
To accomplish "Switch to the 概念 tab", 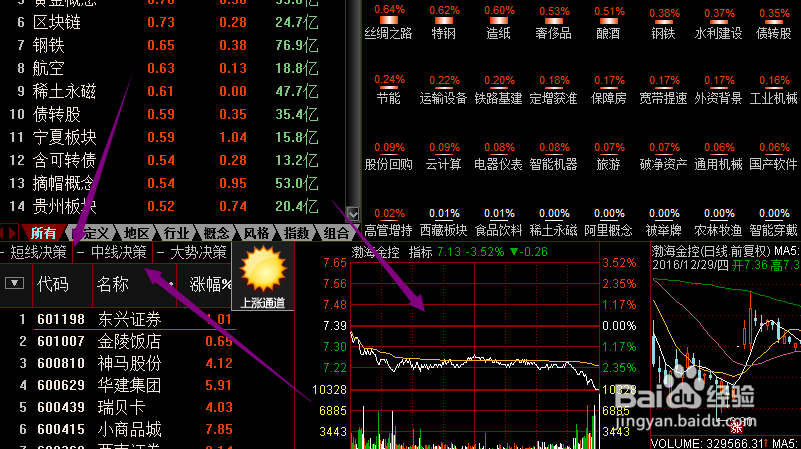I will [216, 233].
